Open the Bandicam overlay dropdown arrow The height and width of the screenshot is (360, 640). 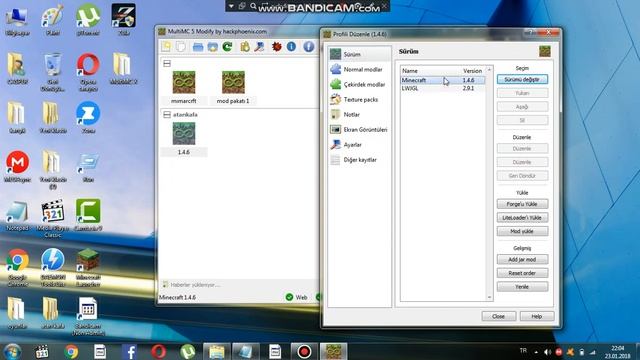coord(231,6)
